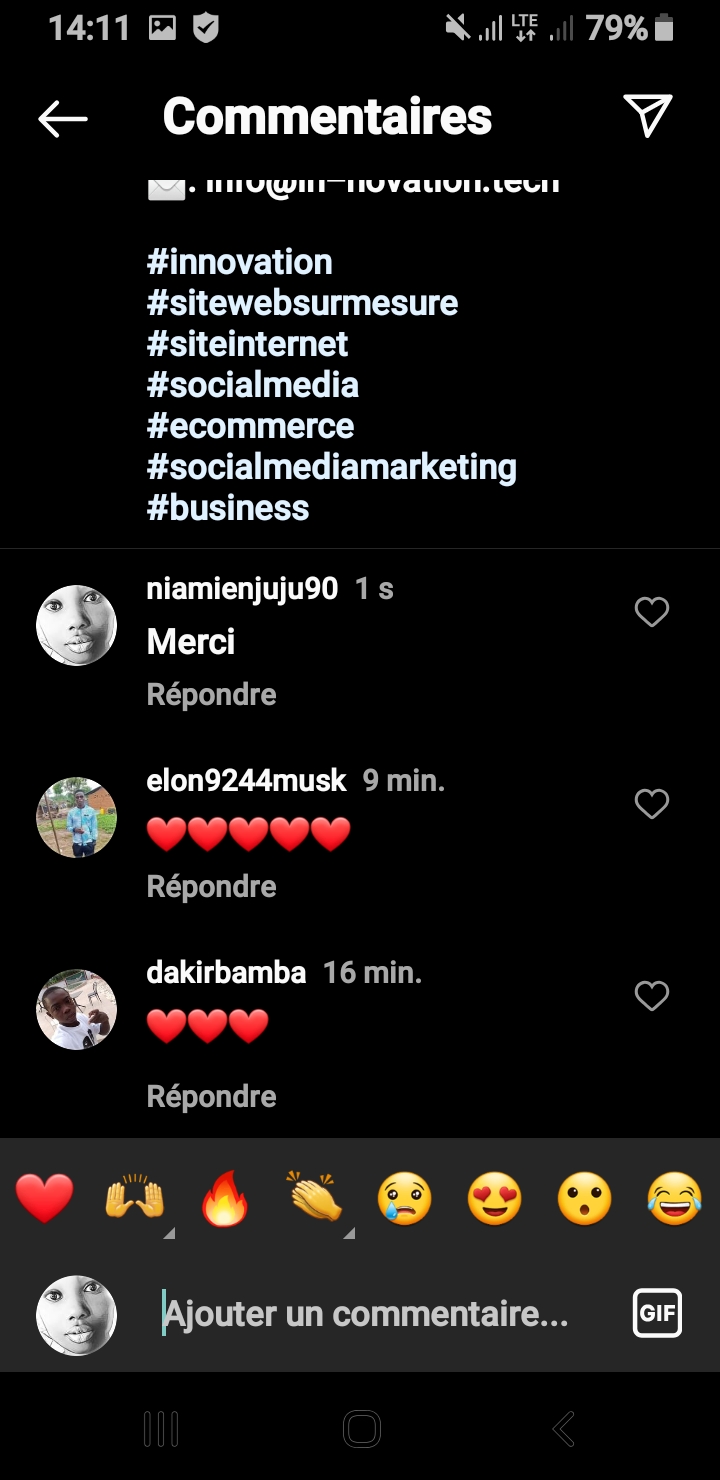Image resolution: width=720 pixels, height=1480 pixels.
Task: Like elon9244musk's comment
Action: point(652,804)
